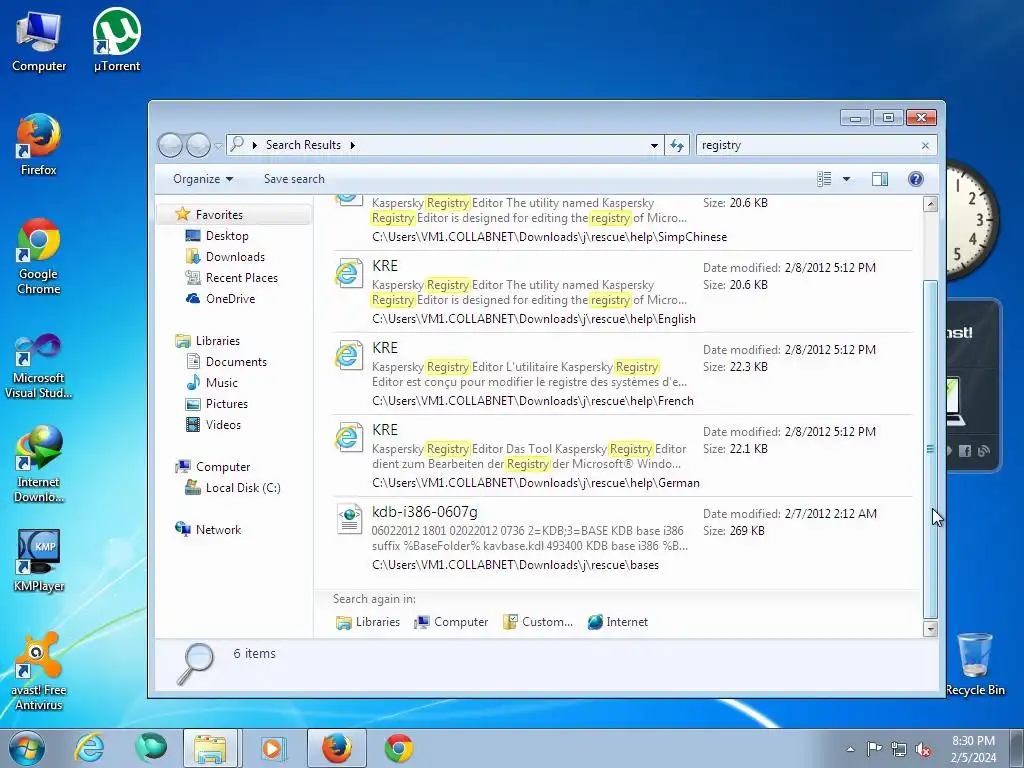The height and width of the screenshot is (768, 1024).
Task: Switch to Windows Explorer on the taskbar
Action: pos(210,748)
